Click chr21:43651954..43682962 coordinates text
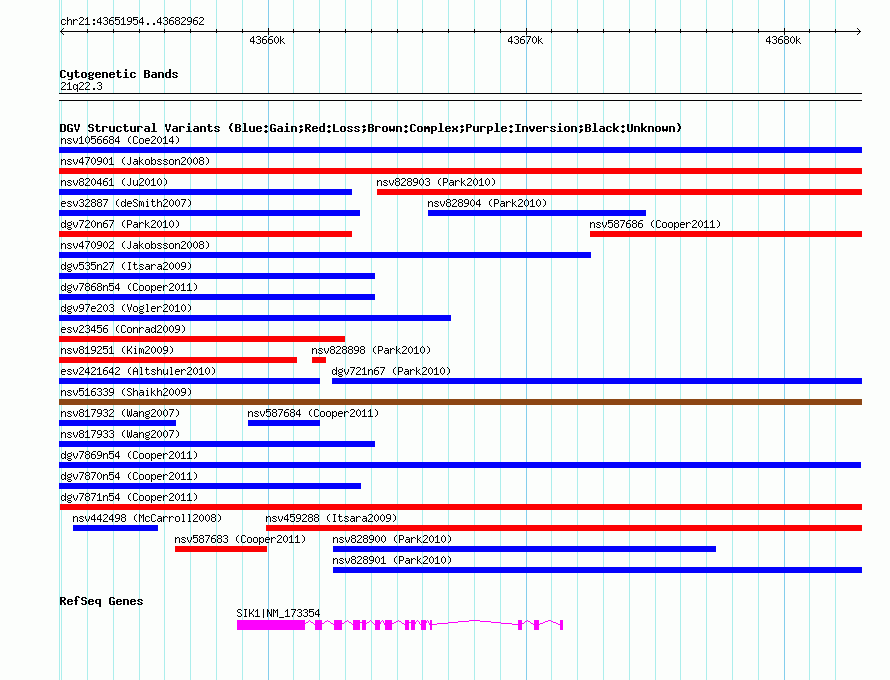 click(132, 21)
